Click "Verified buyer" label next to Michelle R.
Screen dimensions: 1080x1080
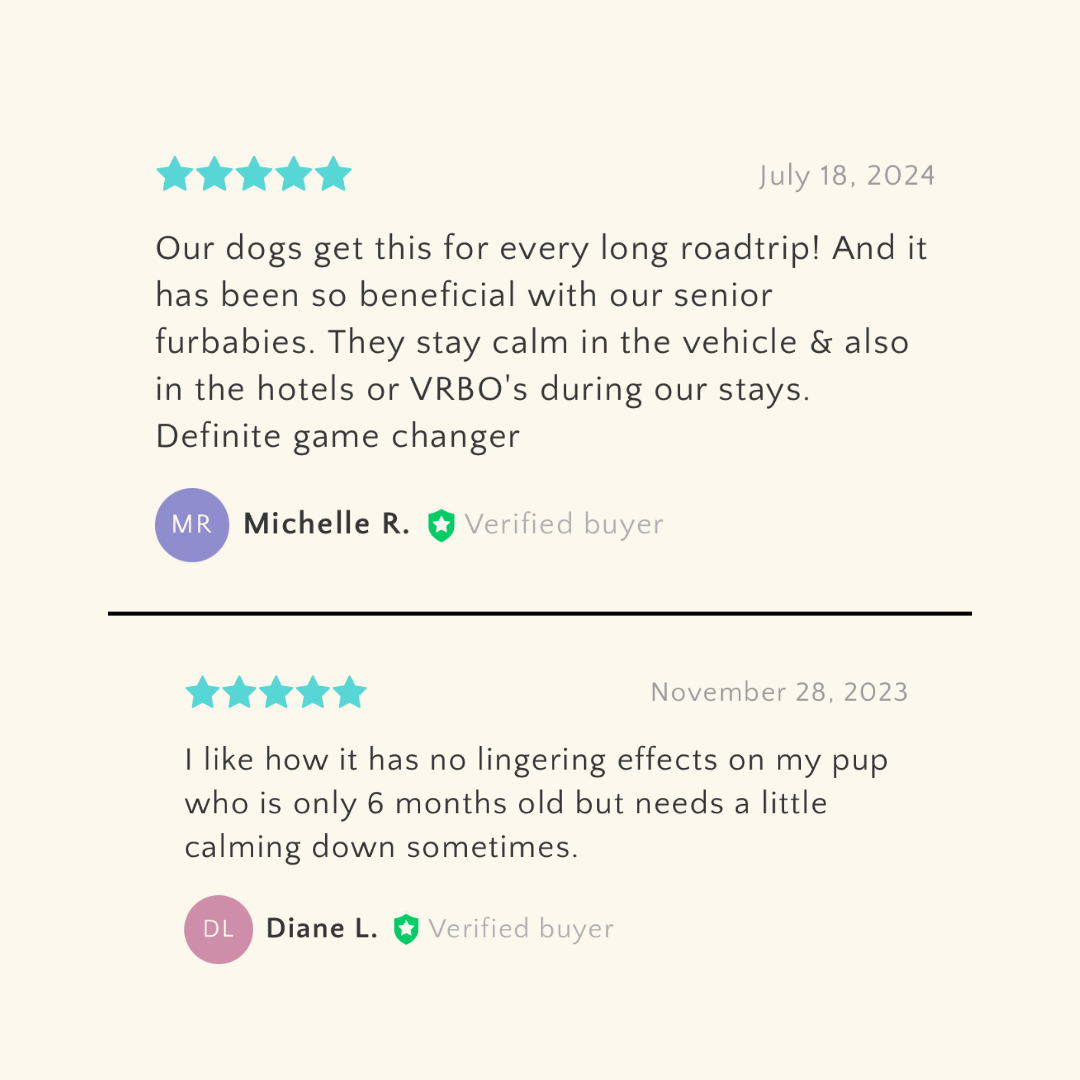coord(564,524)
